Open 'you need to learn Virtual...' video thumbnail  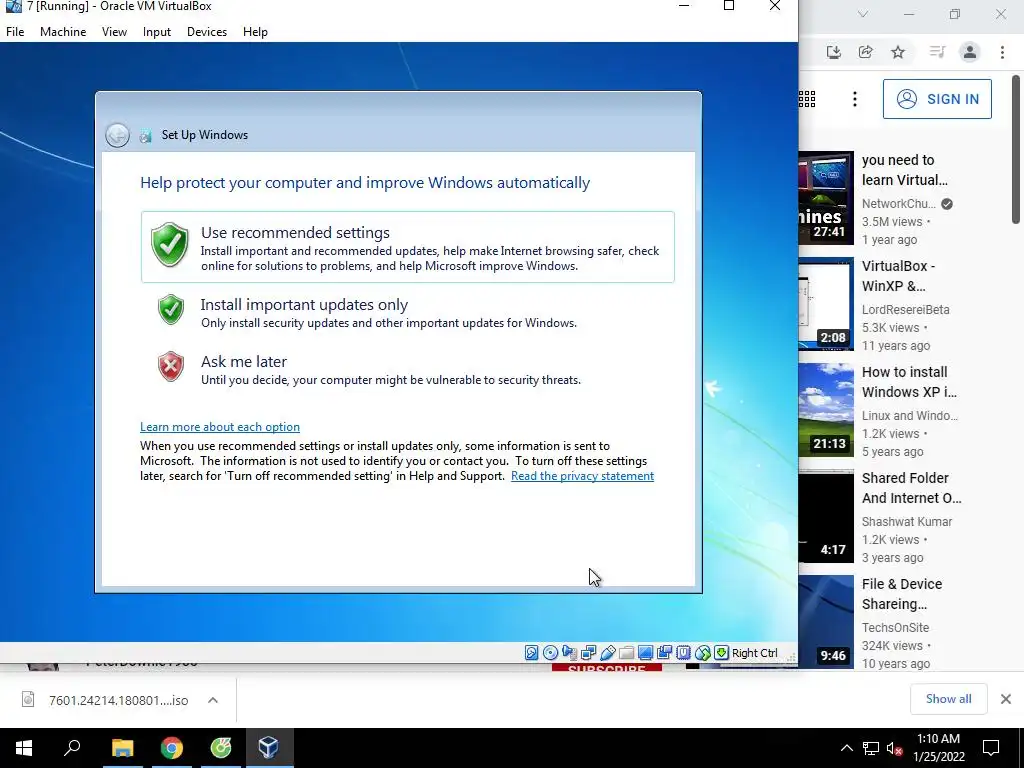[826, 198]
